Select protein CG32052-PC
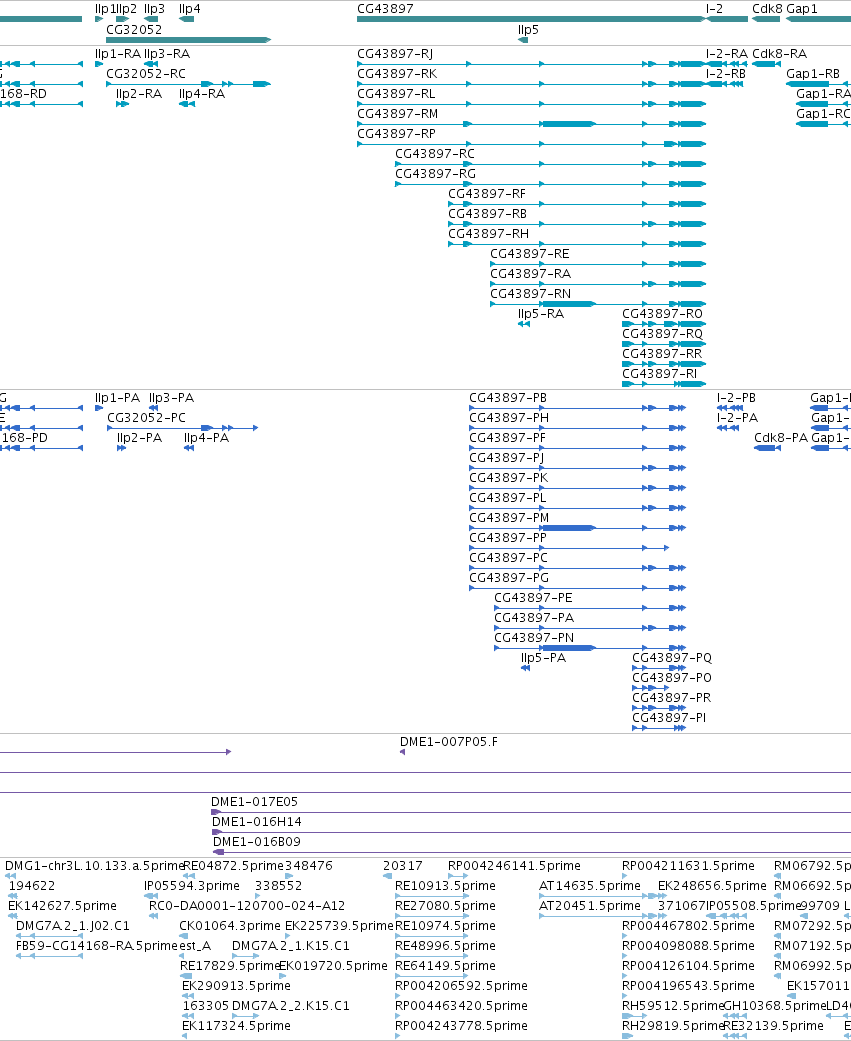 tap(147, 417)
